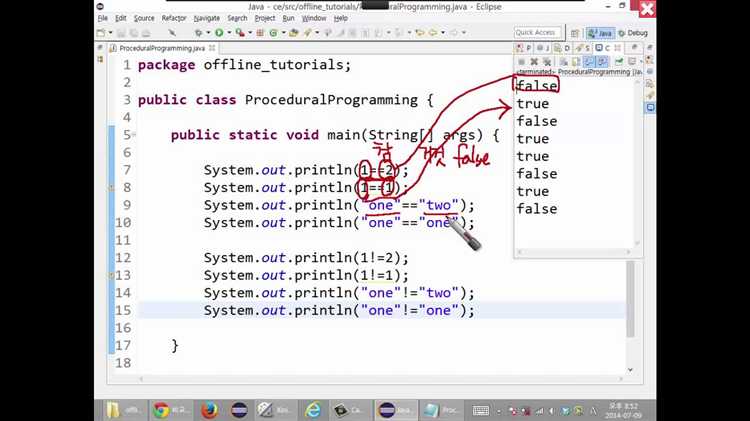750x421 pixels.
Task: Click the Clear Console icon
Action: click(x=563, y=62)
